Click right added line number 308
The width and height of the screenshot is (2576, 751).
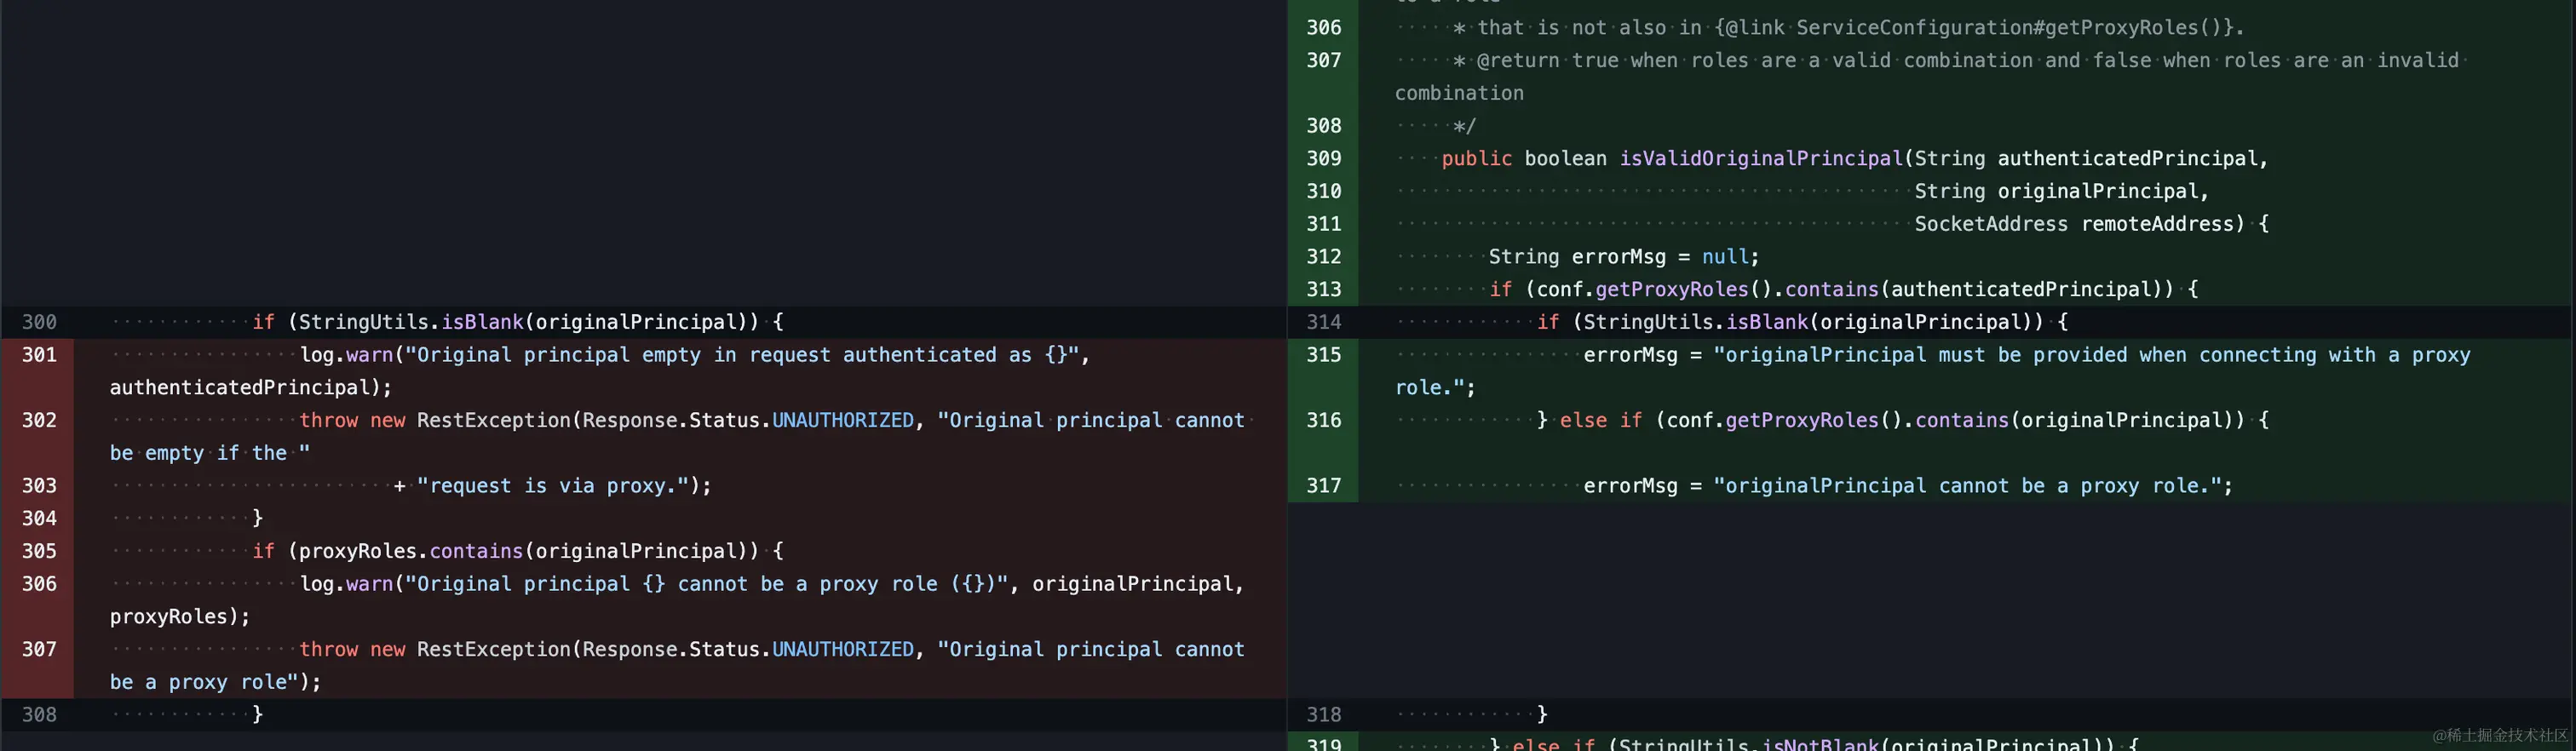tap(1323, 126)
